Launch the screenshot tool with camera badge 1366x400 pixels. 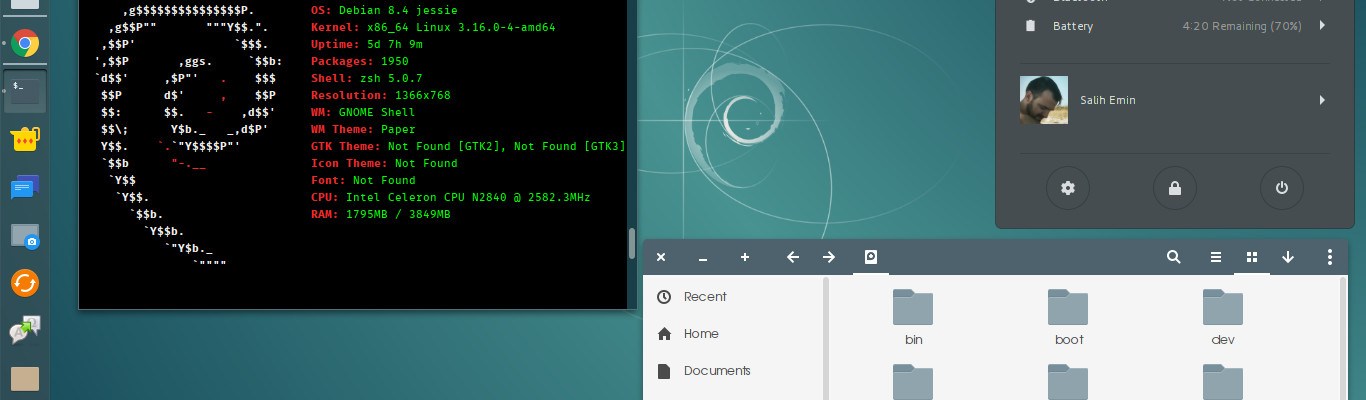point(25,236)
